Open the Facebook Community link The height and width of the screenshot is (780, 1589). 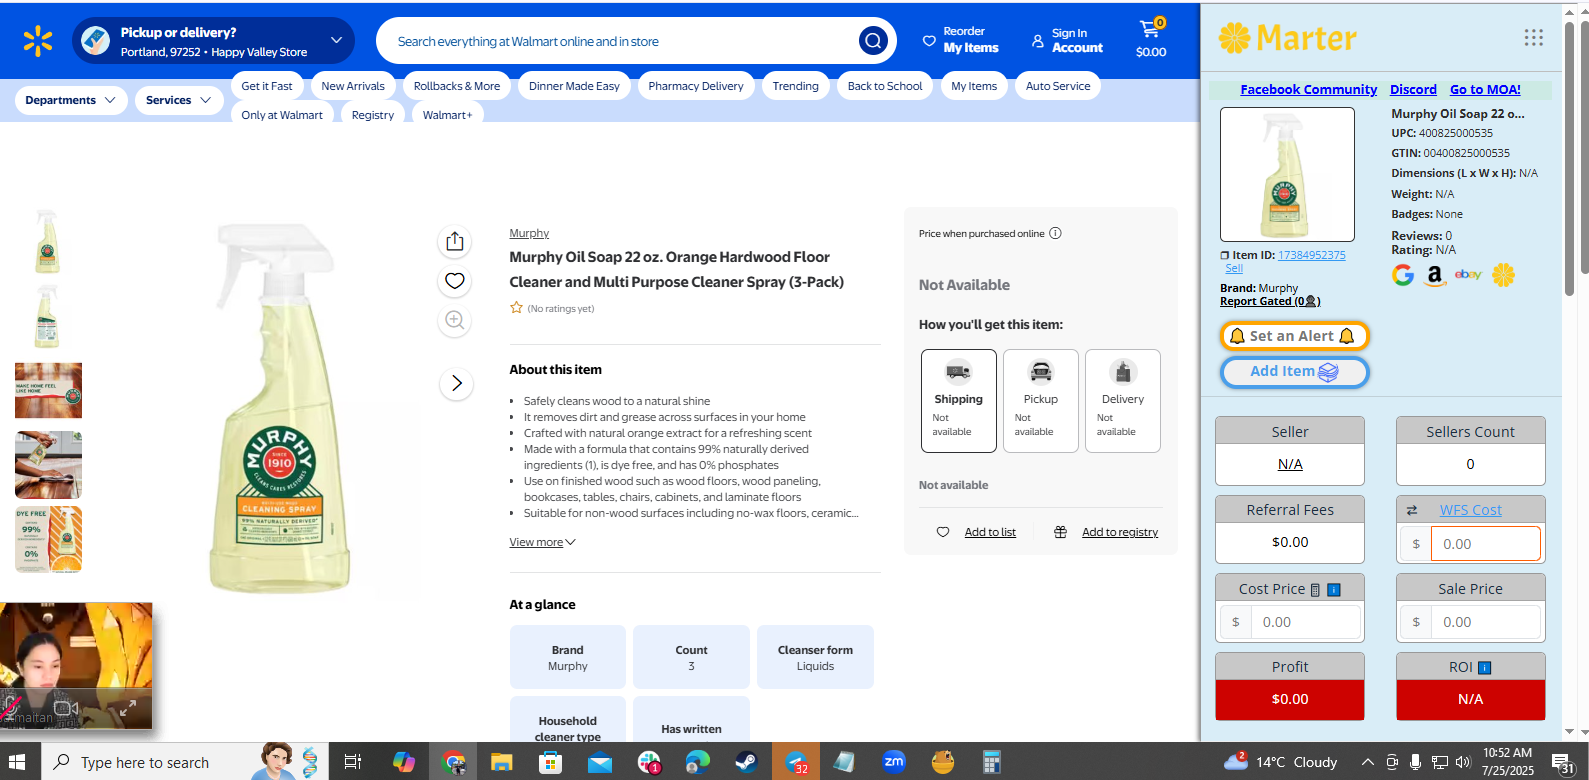coord(1308,90)
